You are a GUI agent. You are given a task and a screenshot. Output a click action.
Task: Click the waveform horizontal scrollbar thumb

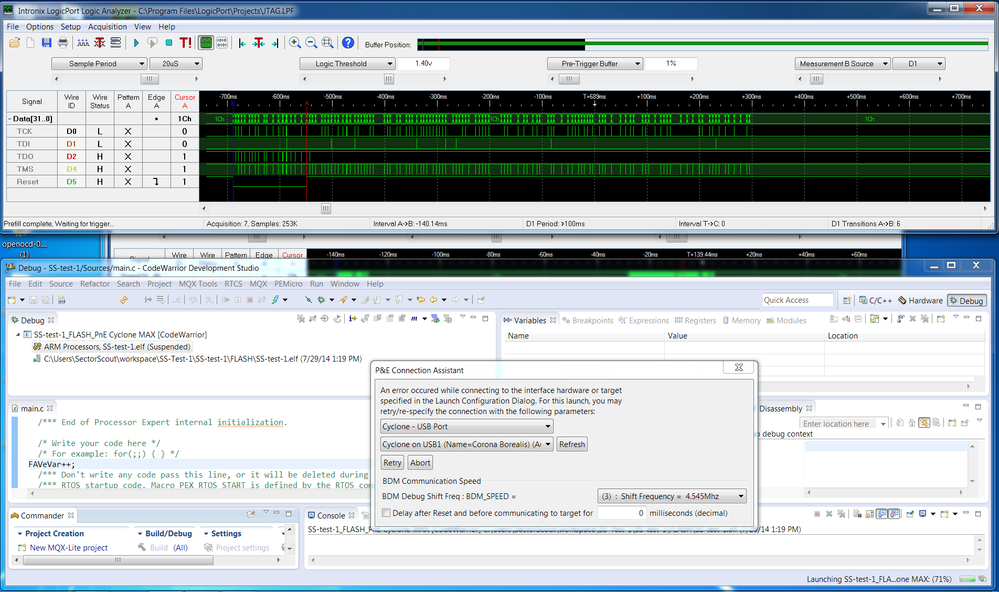click(326, 208)
